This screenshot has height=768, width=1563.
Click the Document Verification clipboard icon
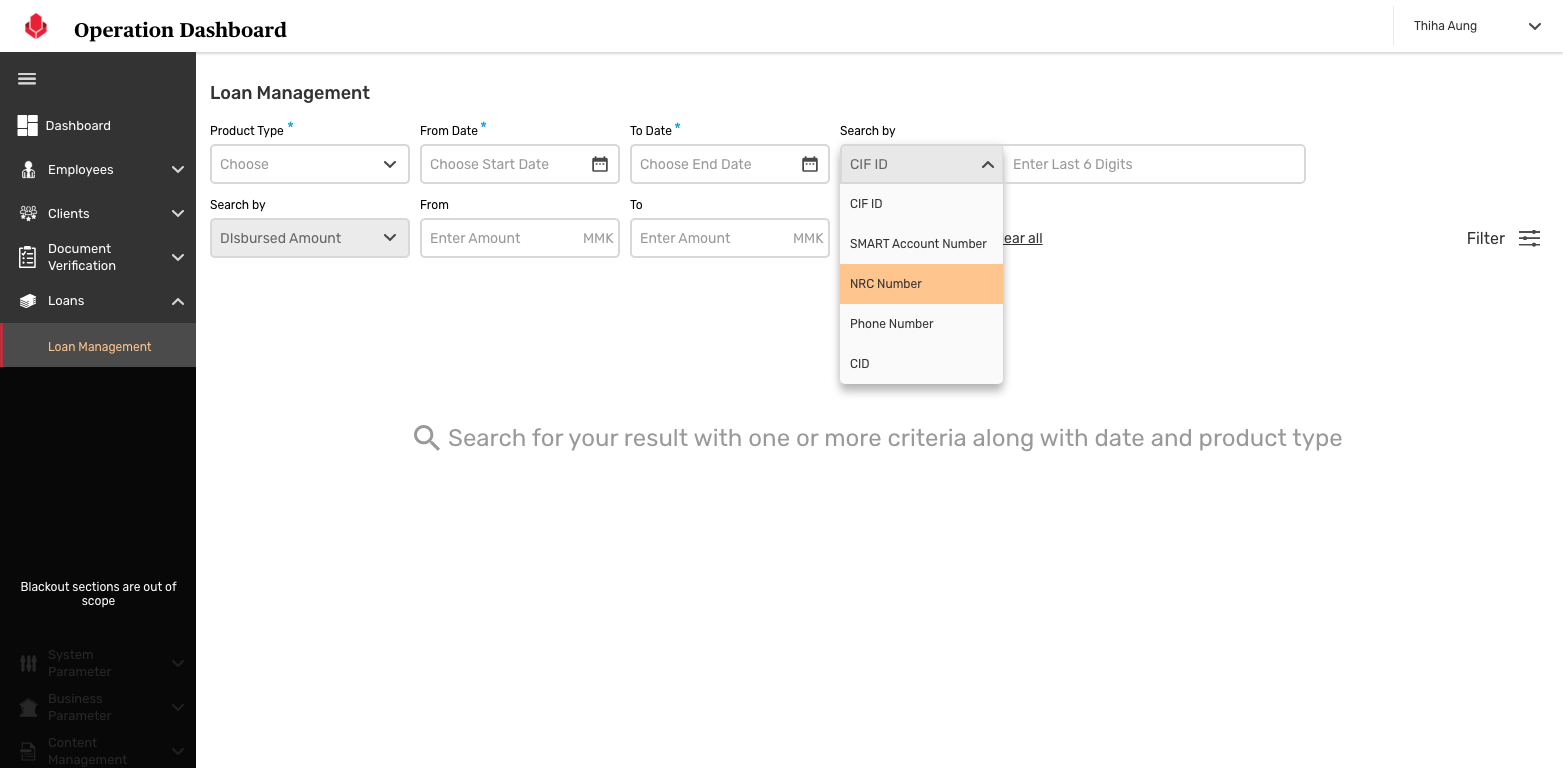28,257
